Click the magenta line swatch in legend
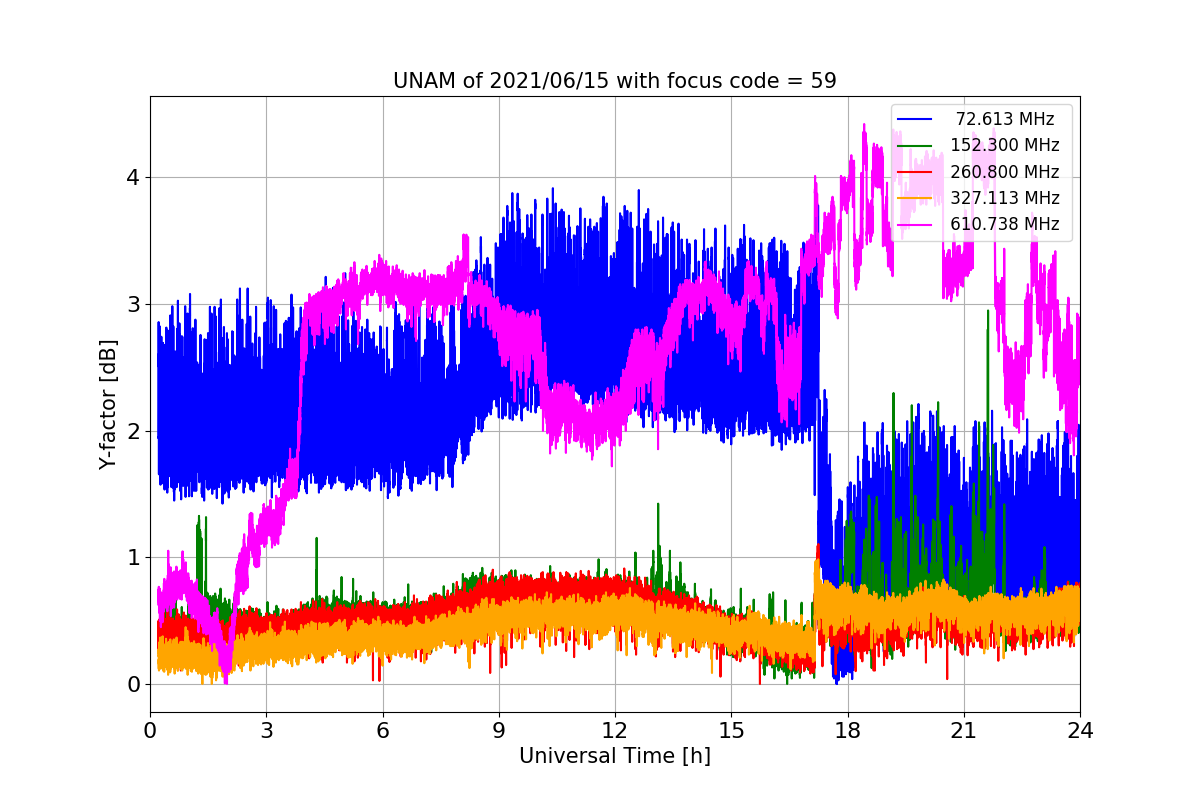The width and height of the screenshot is (1200, 800). click(915, 225)
